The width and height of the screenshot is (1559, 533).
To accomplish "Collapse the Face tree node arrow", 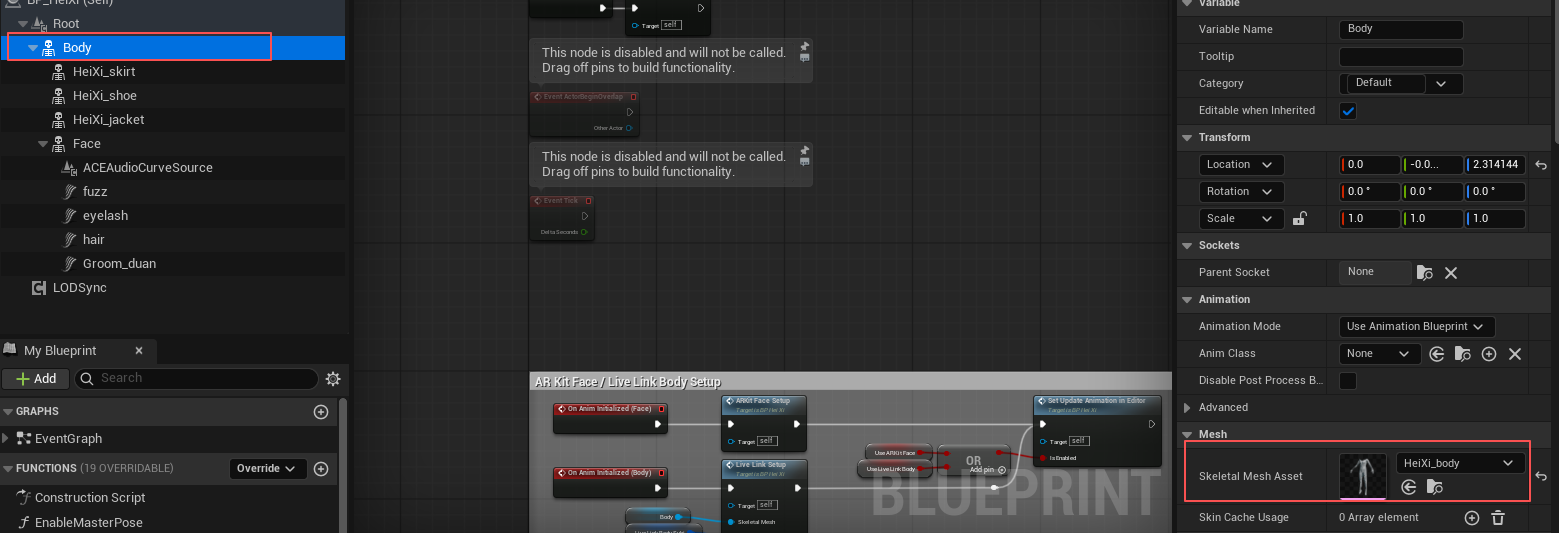I will tap(43, 144).
